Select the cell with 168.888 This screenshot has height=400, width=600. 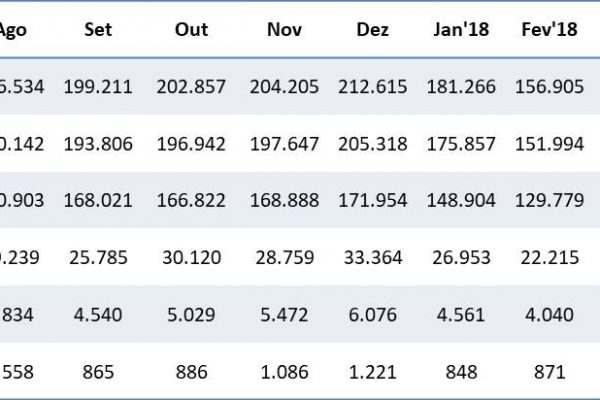(284, 200)
